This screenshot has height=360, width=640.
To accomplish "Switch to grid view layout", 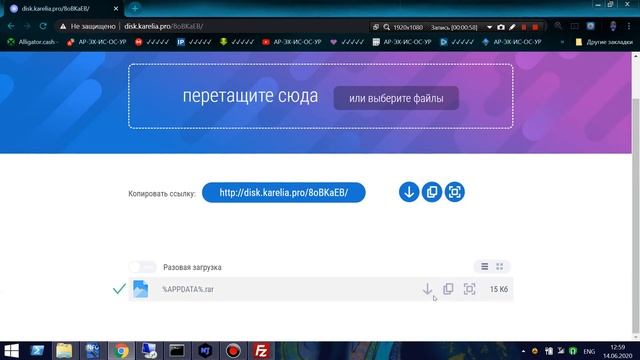I will click(x=500, y=267).
